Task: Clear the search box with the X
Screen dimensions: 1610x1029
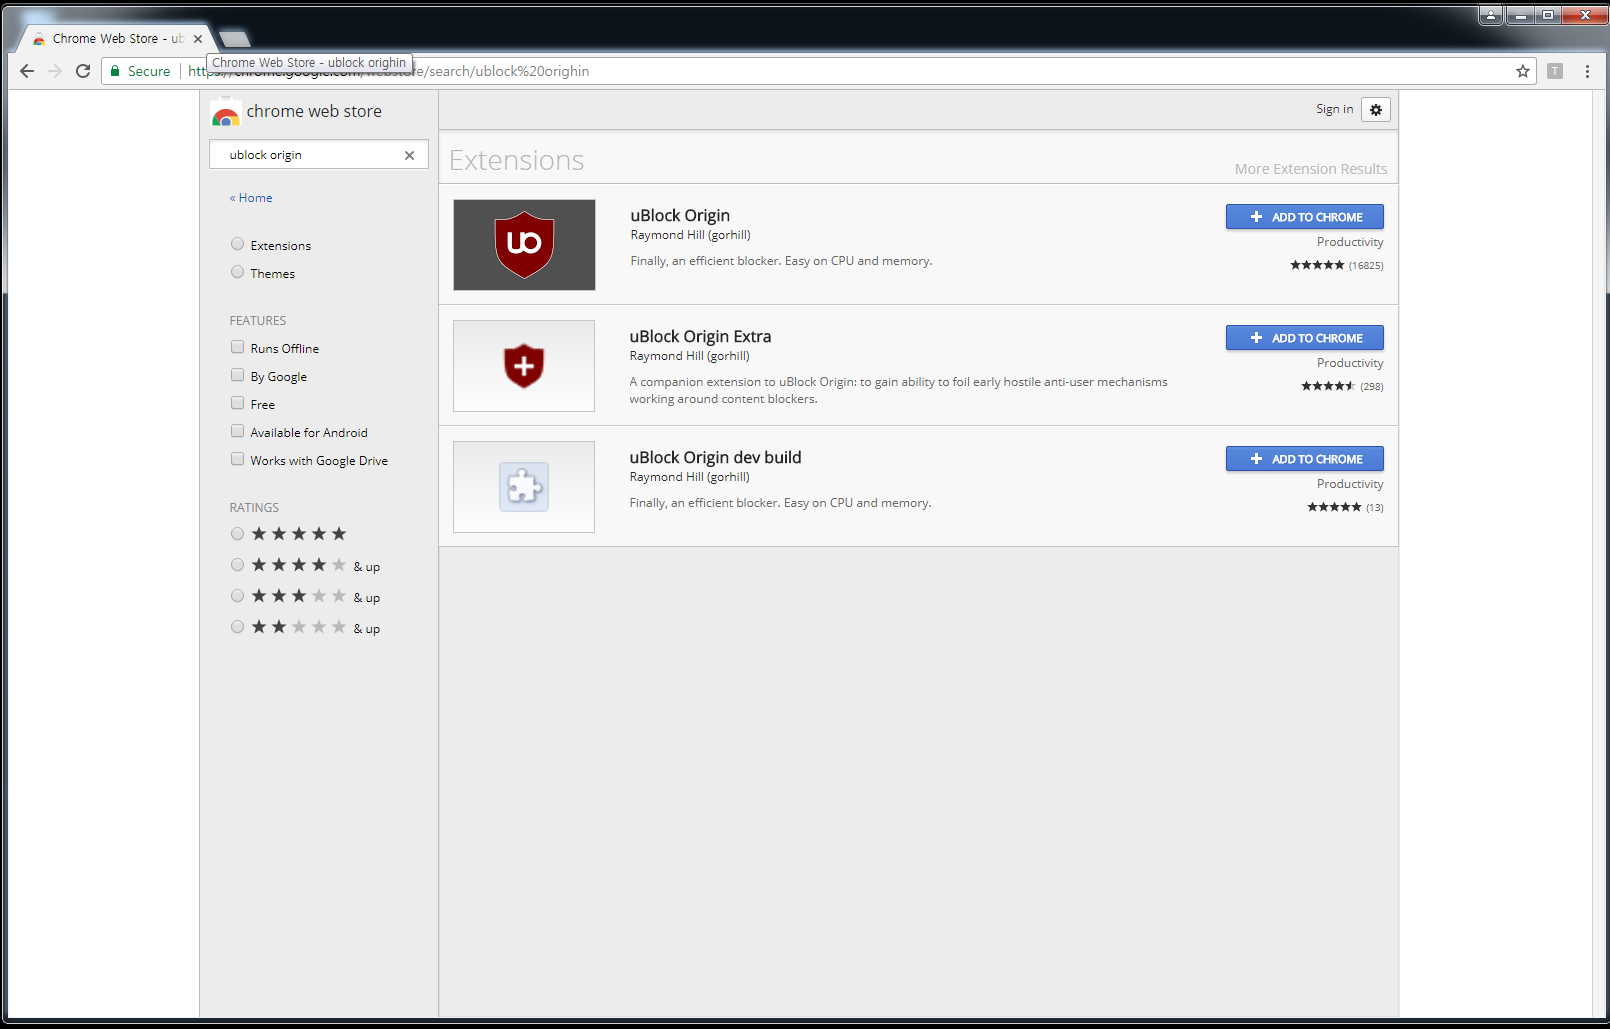Action: tap(409, 155)
